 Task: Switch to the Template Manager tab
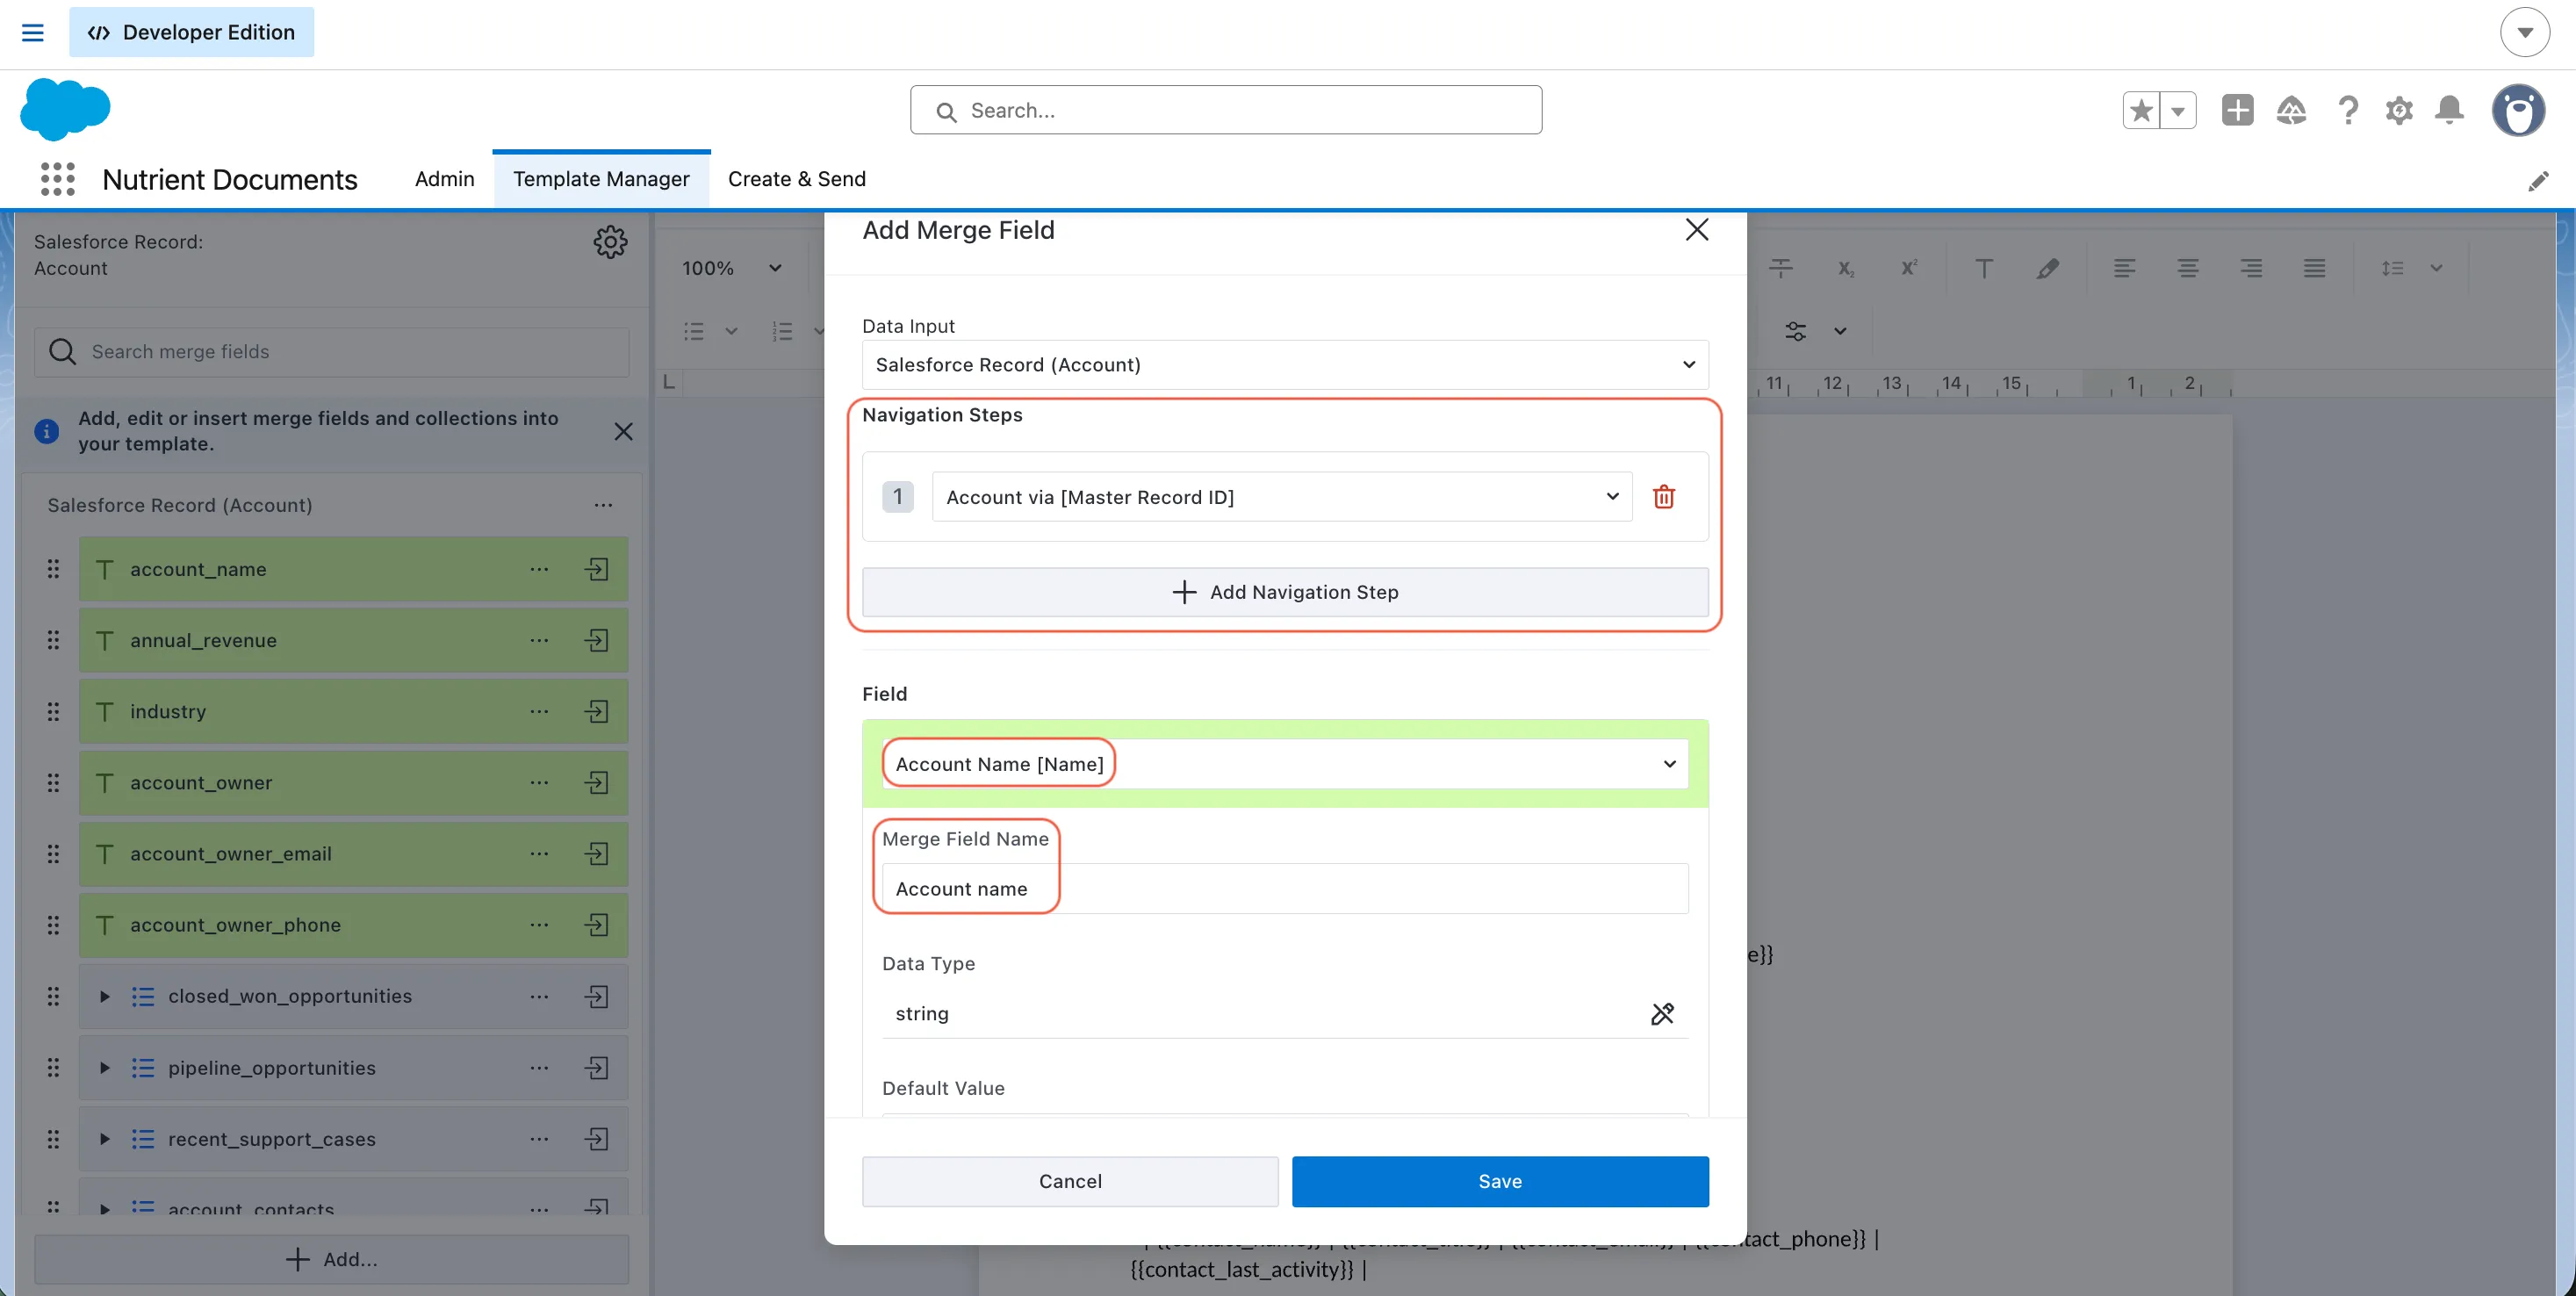pyautogui.click(x=601, y=179)
